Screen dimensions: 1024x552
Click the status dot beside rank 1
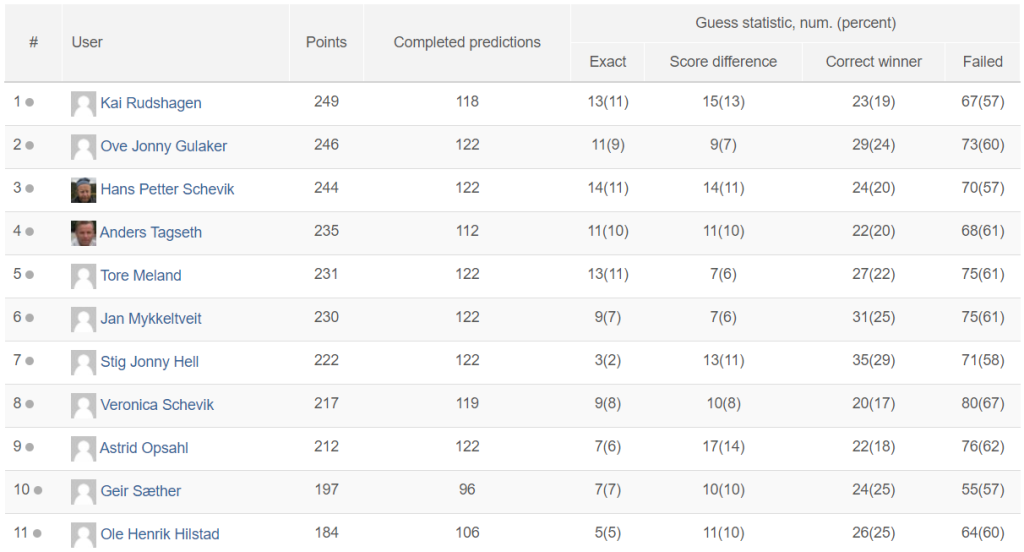click(x=29, y=103)
